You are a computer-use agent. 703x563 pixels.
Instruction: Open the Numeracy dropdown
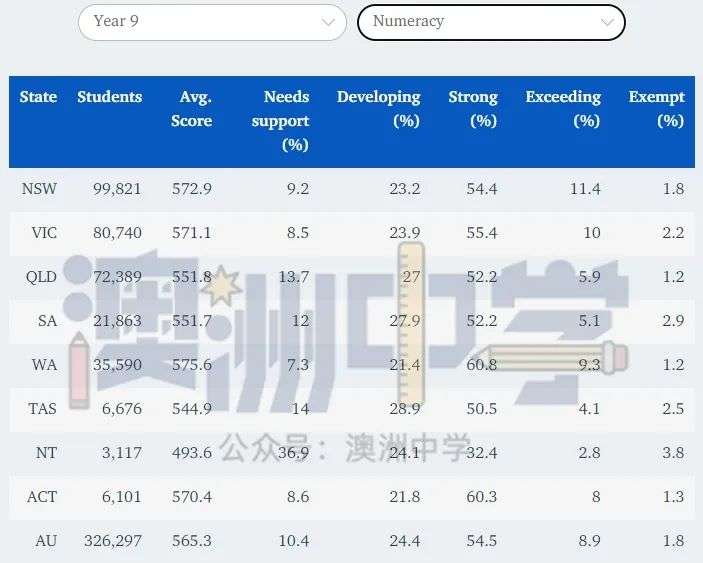[x=490, y=22]
